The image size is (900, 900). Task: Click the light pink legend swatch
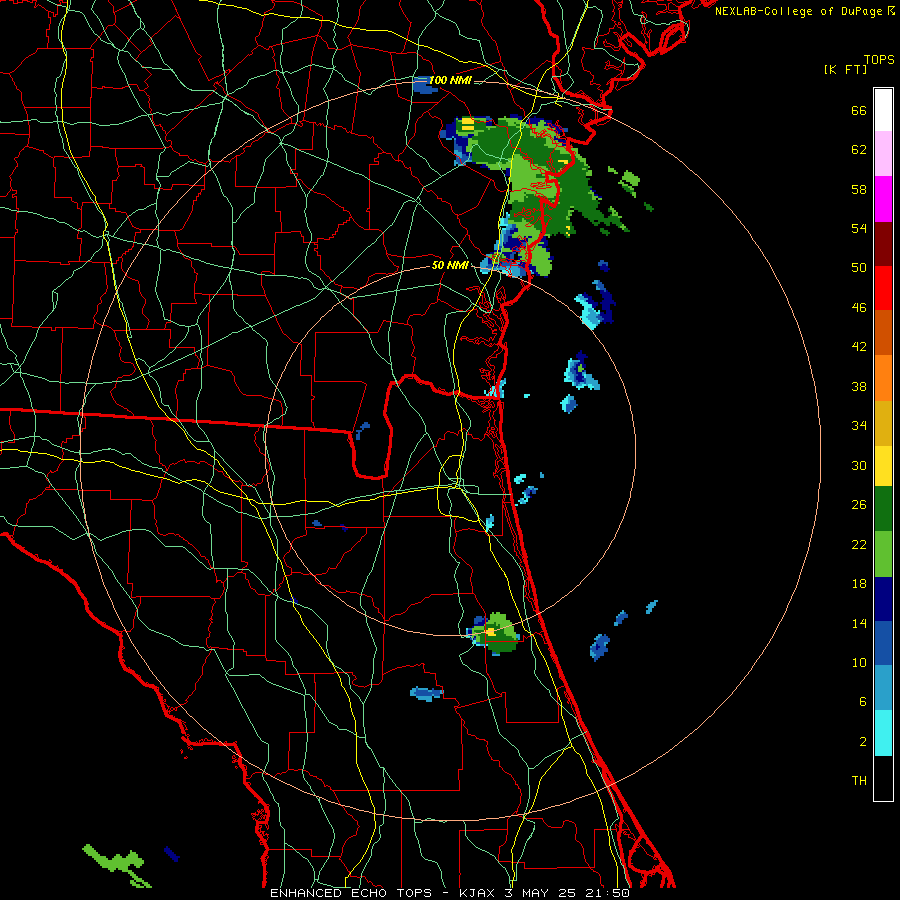883,154
